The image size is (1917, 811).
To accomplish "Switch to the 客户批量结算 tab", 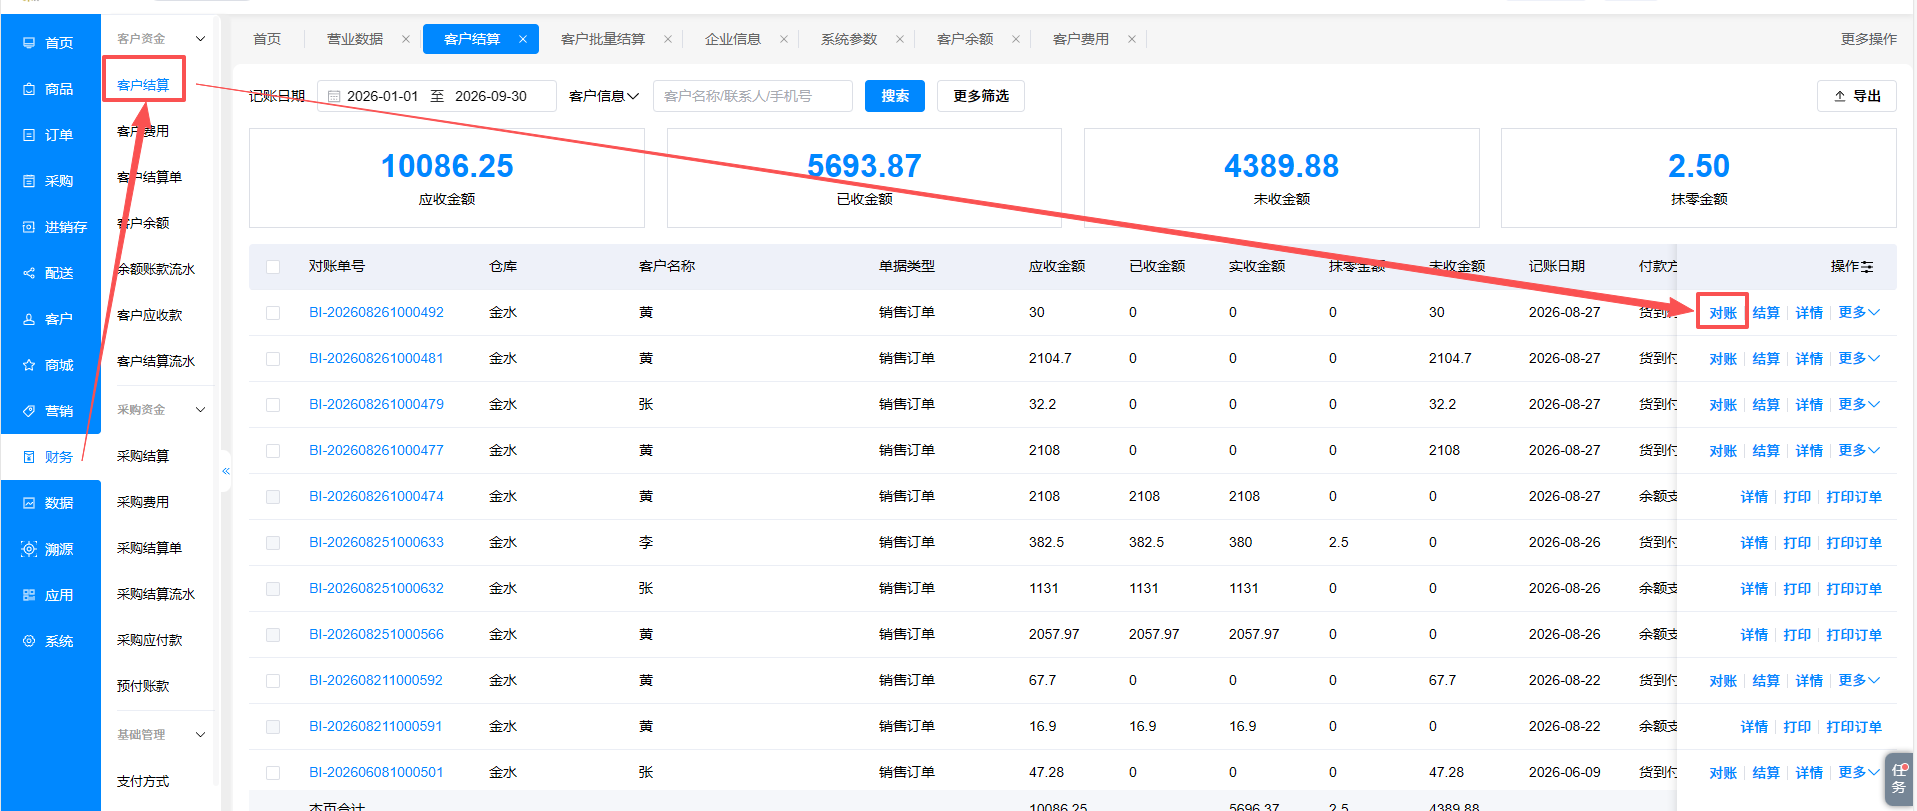I will click(x=603, y=39).
